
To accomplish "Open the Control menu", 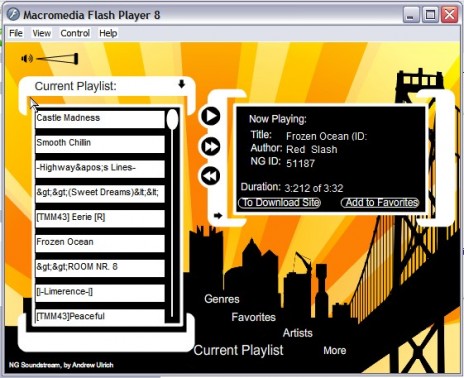I will point(75,33).
